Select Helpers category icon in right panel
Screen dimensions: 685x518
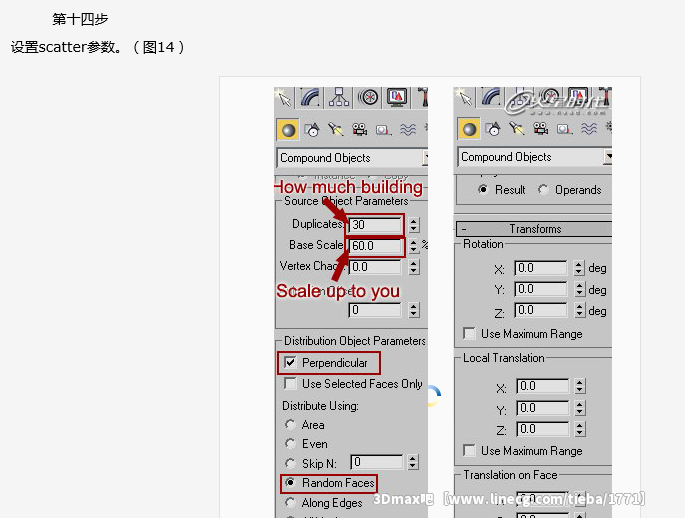coord(564,129)
